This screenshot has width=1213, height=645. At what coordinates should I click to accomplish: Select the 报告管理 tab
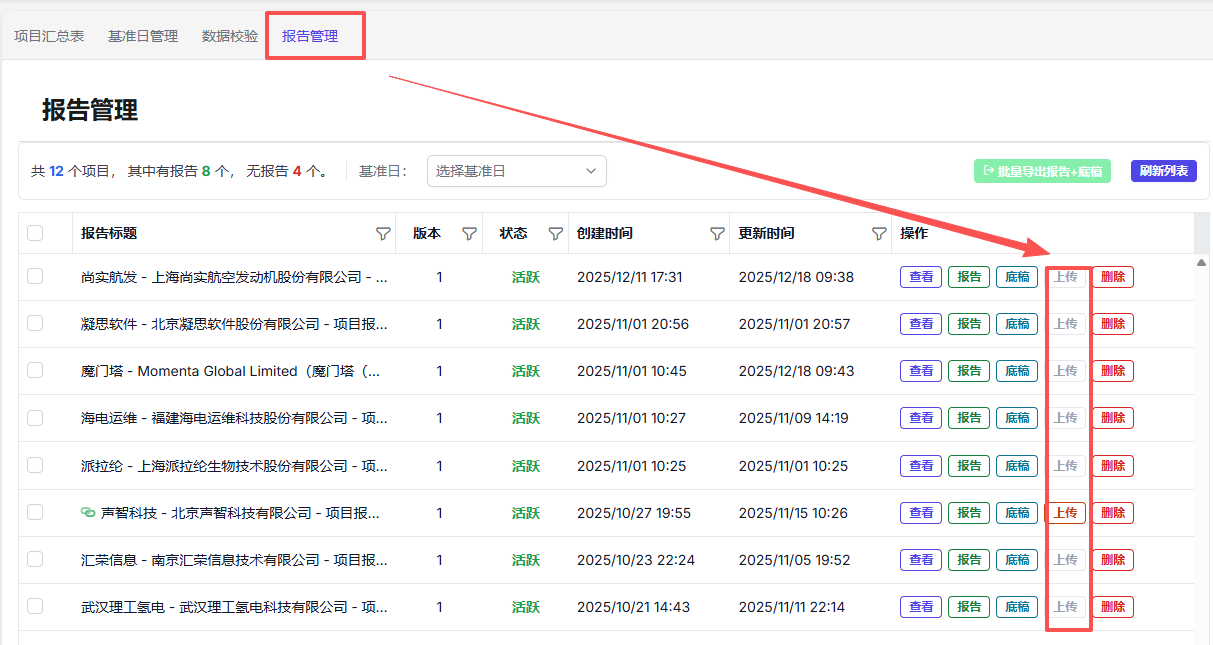point(310,36)
